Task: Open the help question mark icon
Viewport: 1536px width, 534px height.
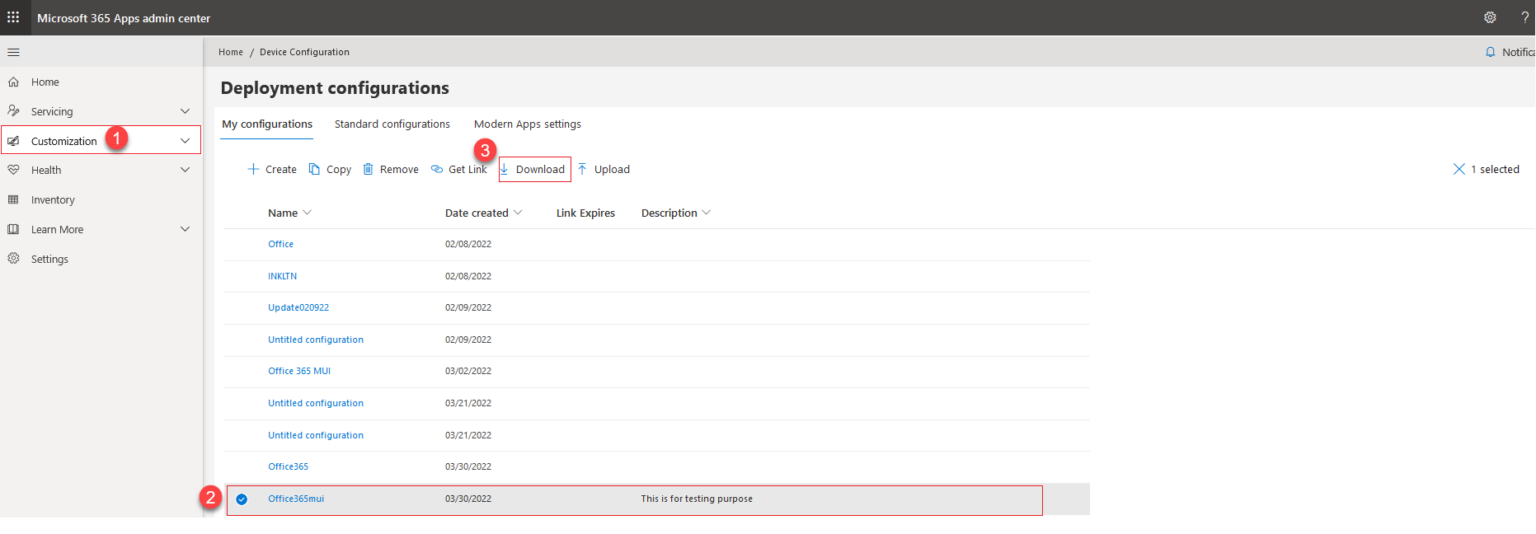Action: [1525, 18]
